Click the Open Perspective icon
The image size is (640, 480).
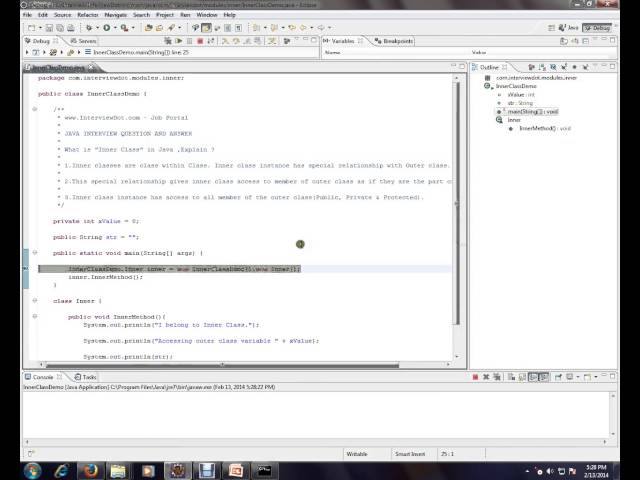tap(551, 28)
